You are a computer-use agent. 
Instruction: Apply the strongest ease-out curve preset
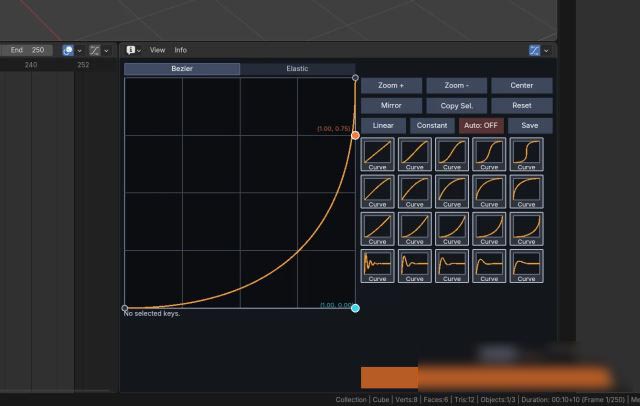526,191
